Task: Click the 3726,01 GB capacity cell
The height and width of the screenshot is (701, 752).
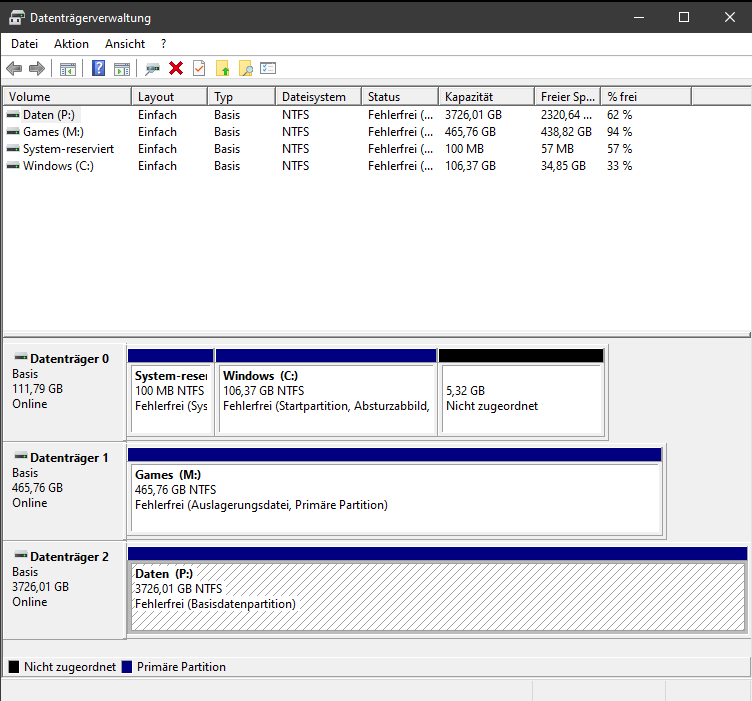Action: point(473,115)
